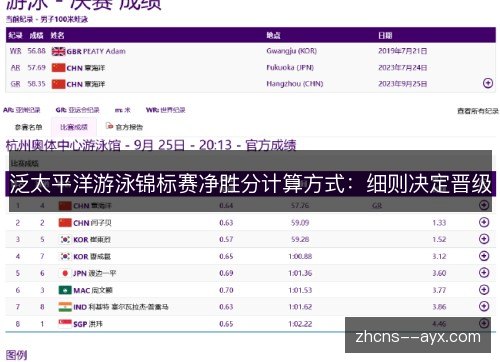
Task: Click the 0.57 reaction time
Action: pyautogui.click(x=226, y=239)
